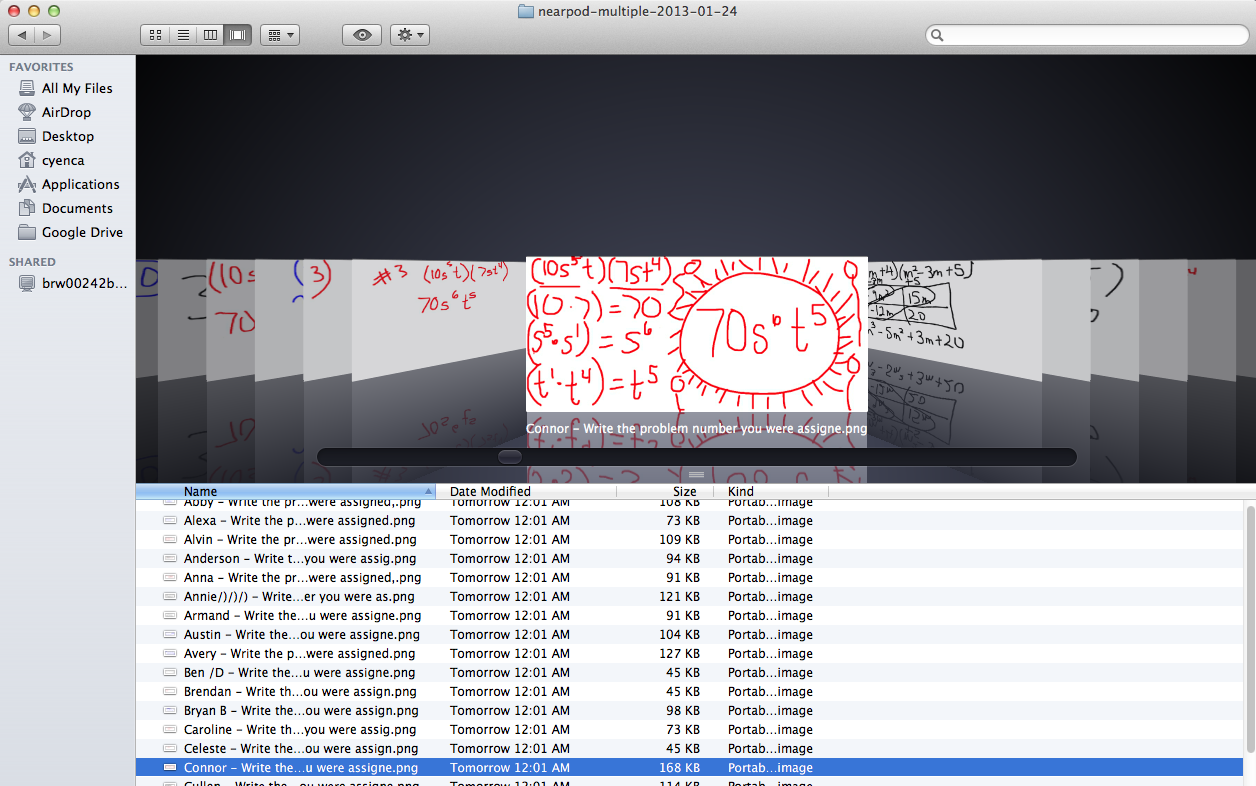Open Applications in the sidebar
Viewport: 1256px width, 786px height.
80,184
